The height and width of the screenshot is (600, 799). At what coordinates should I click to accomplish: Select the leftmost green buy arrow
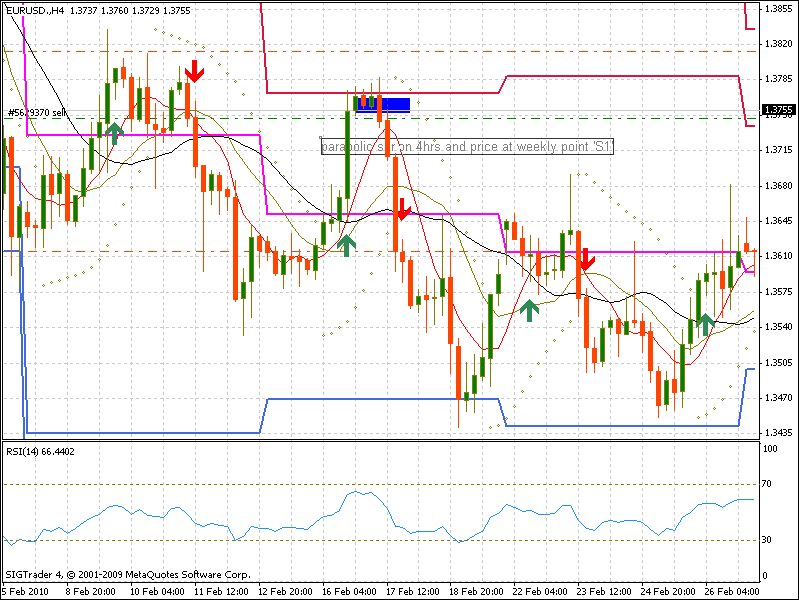click(114, 132)
